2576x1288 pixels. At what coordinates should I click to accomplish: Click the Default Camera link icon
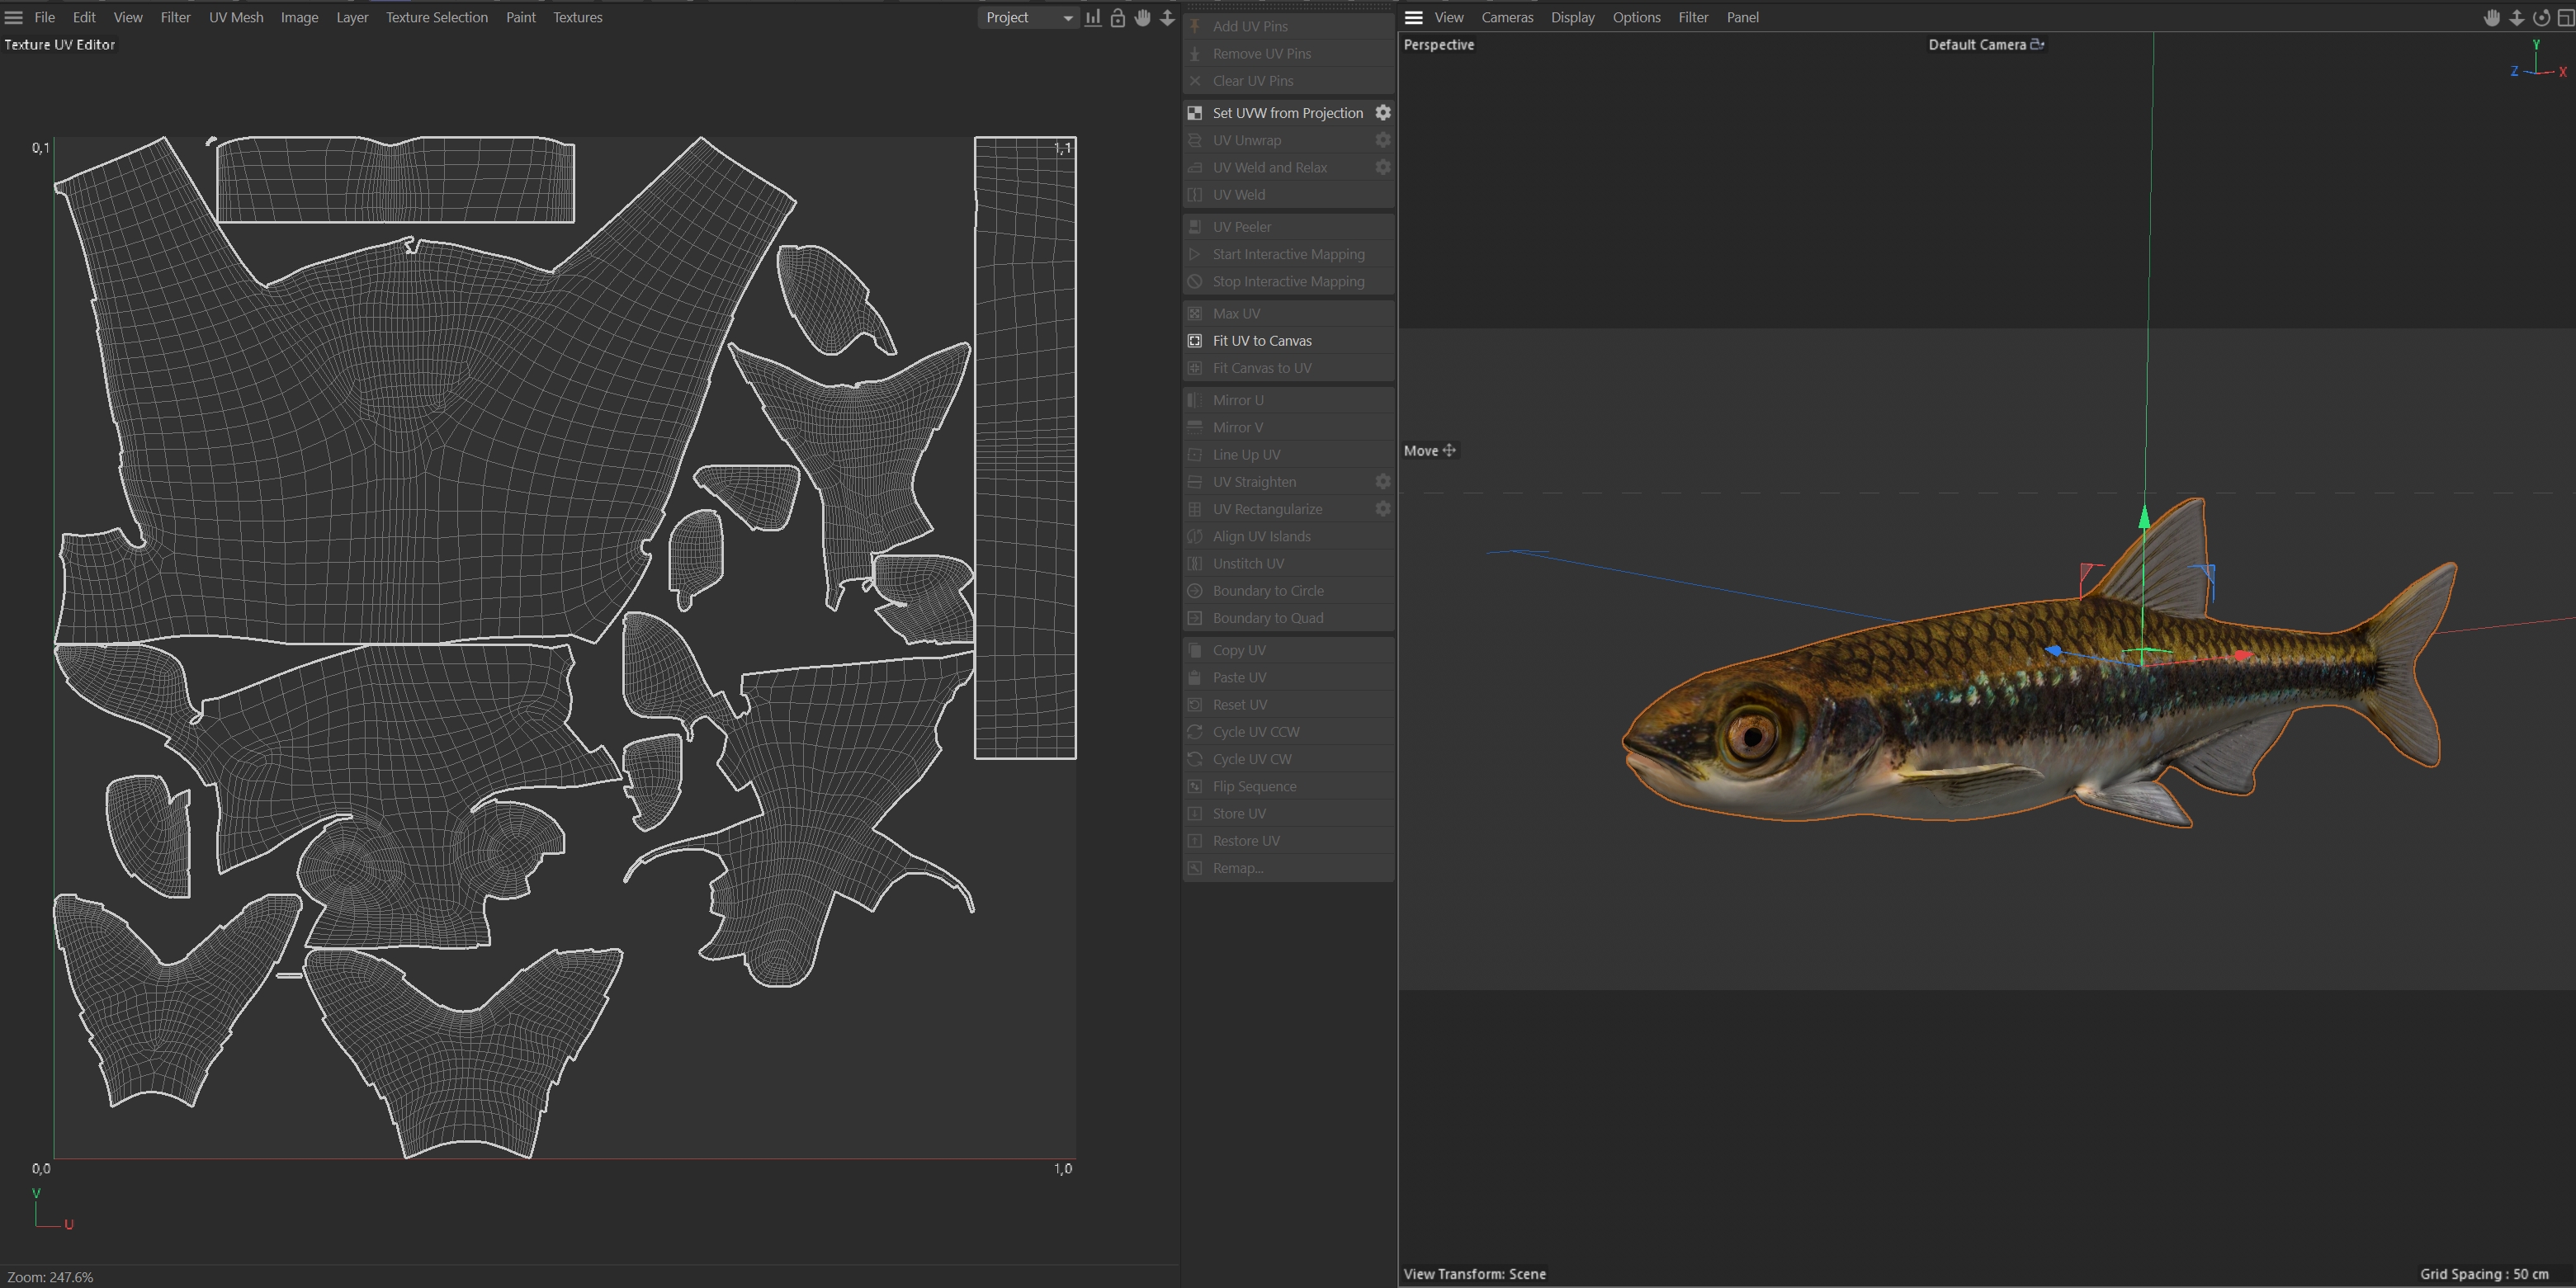2037,44
